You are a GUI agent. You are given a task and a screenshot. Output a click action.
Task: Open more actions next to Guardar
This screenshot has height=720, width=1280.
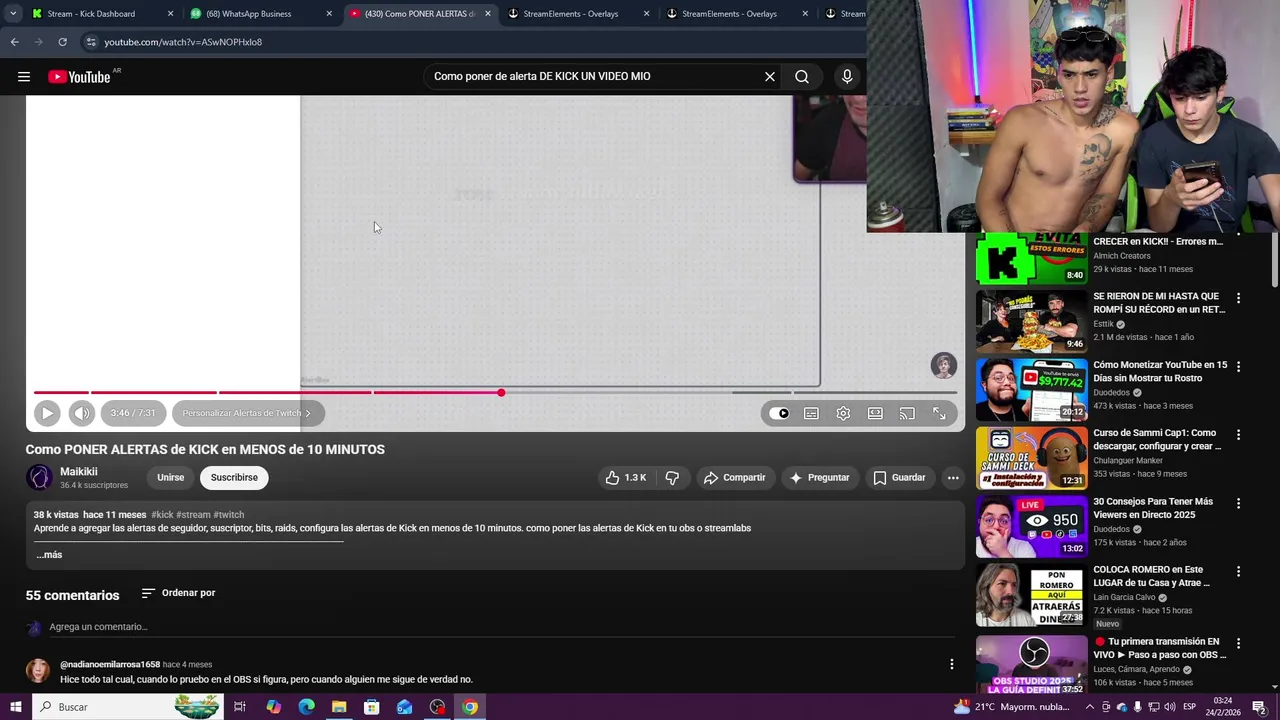[x=953, y=478]
